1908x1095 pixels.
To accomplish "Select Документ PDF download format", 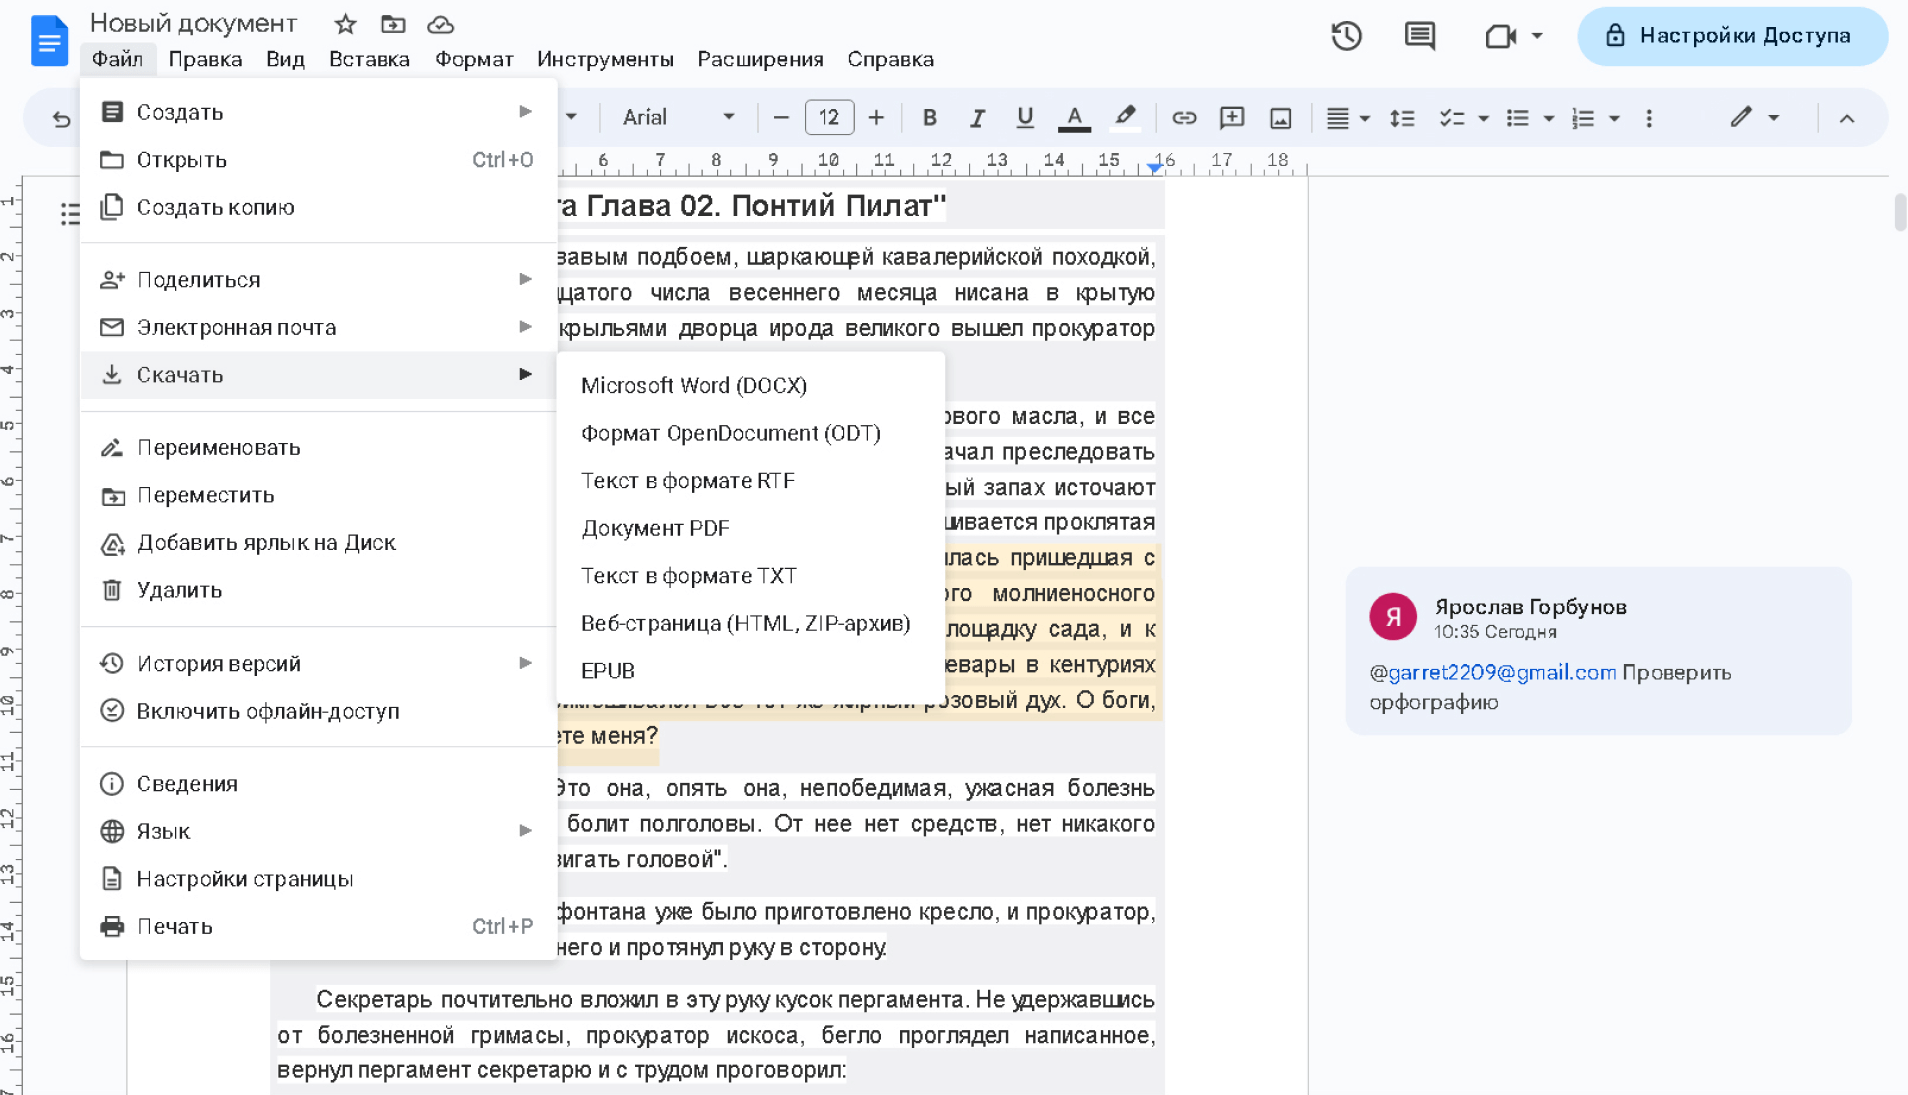I will tap(655, 528).
